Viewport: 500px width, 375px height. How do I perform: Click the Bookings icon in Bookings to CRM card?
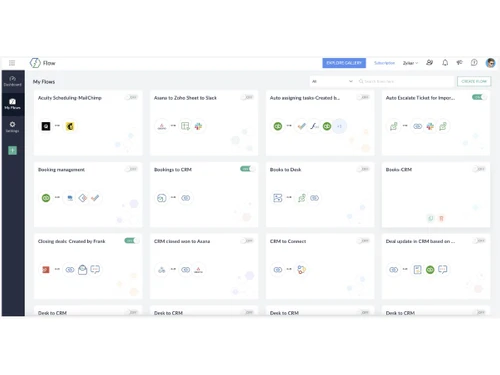click(x=162, y=198)
